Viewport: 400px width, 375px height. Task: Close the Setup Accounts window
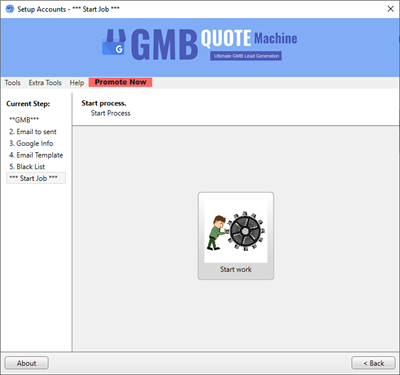coord(390,9)
